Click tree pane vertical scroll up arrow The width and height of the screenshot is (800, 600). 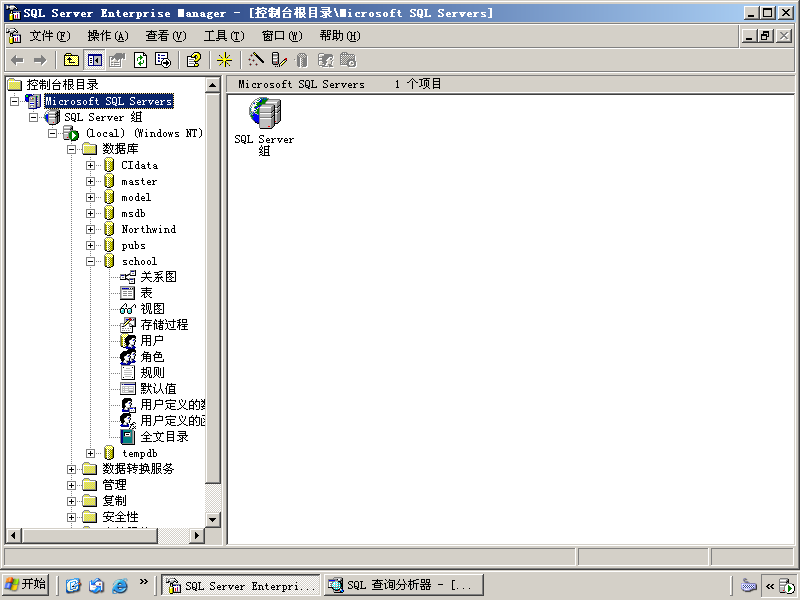click(213, 85)
